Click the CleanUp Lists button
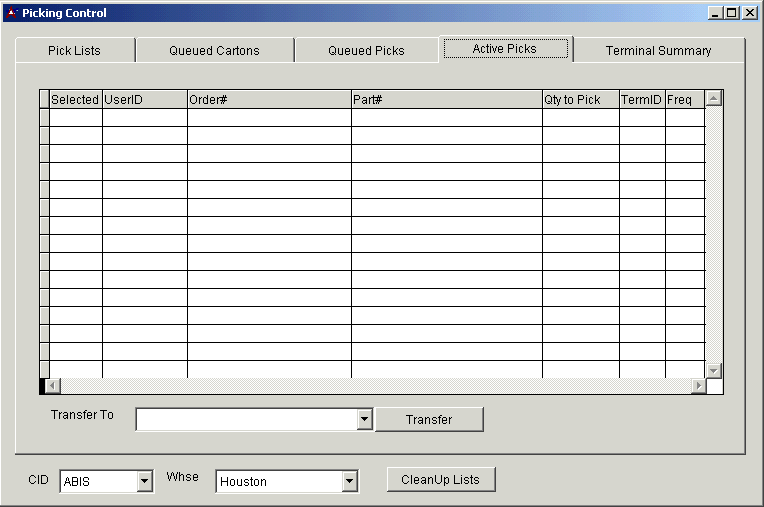The width and height of the screenshot is (764, 507). click(440, 480)
